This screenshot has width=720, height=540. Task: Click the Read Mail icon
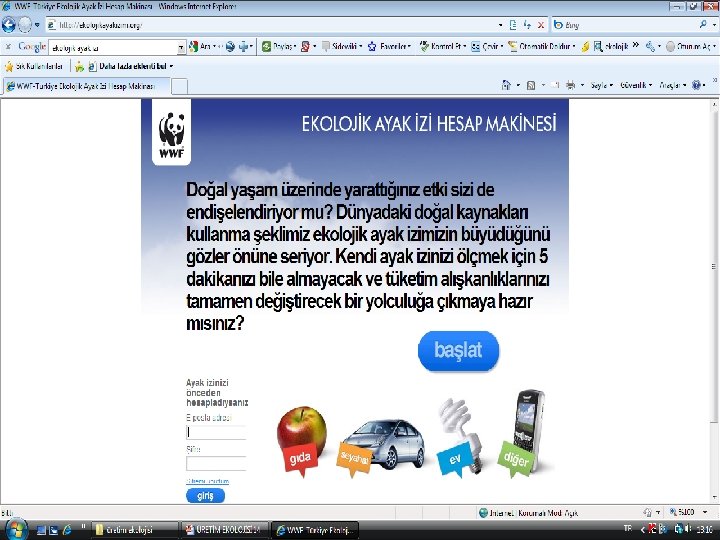pyautogui.click(x=555, y=85)
